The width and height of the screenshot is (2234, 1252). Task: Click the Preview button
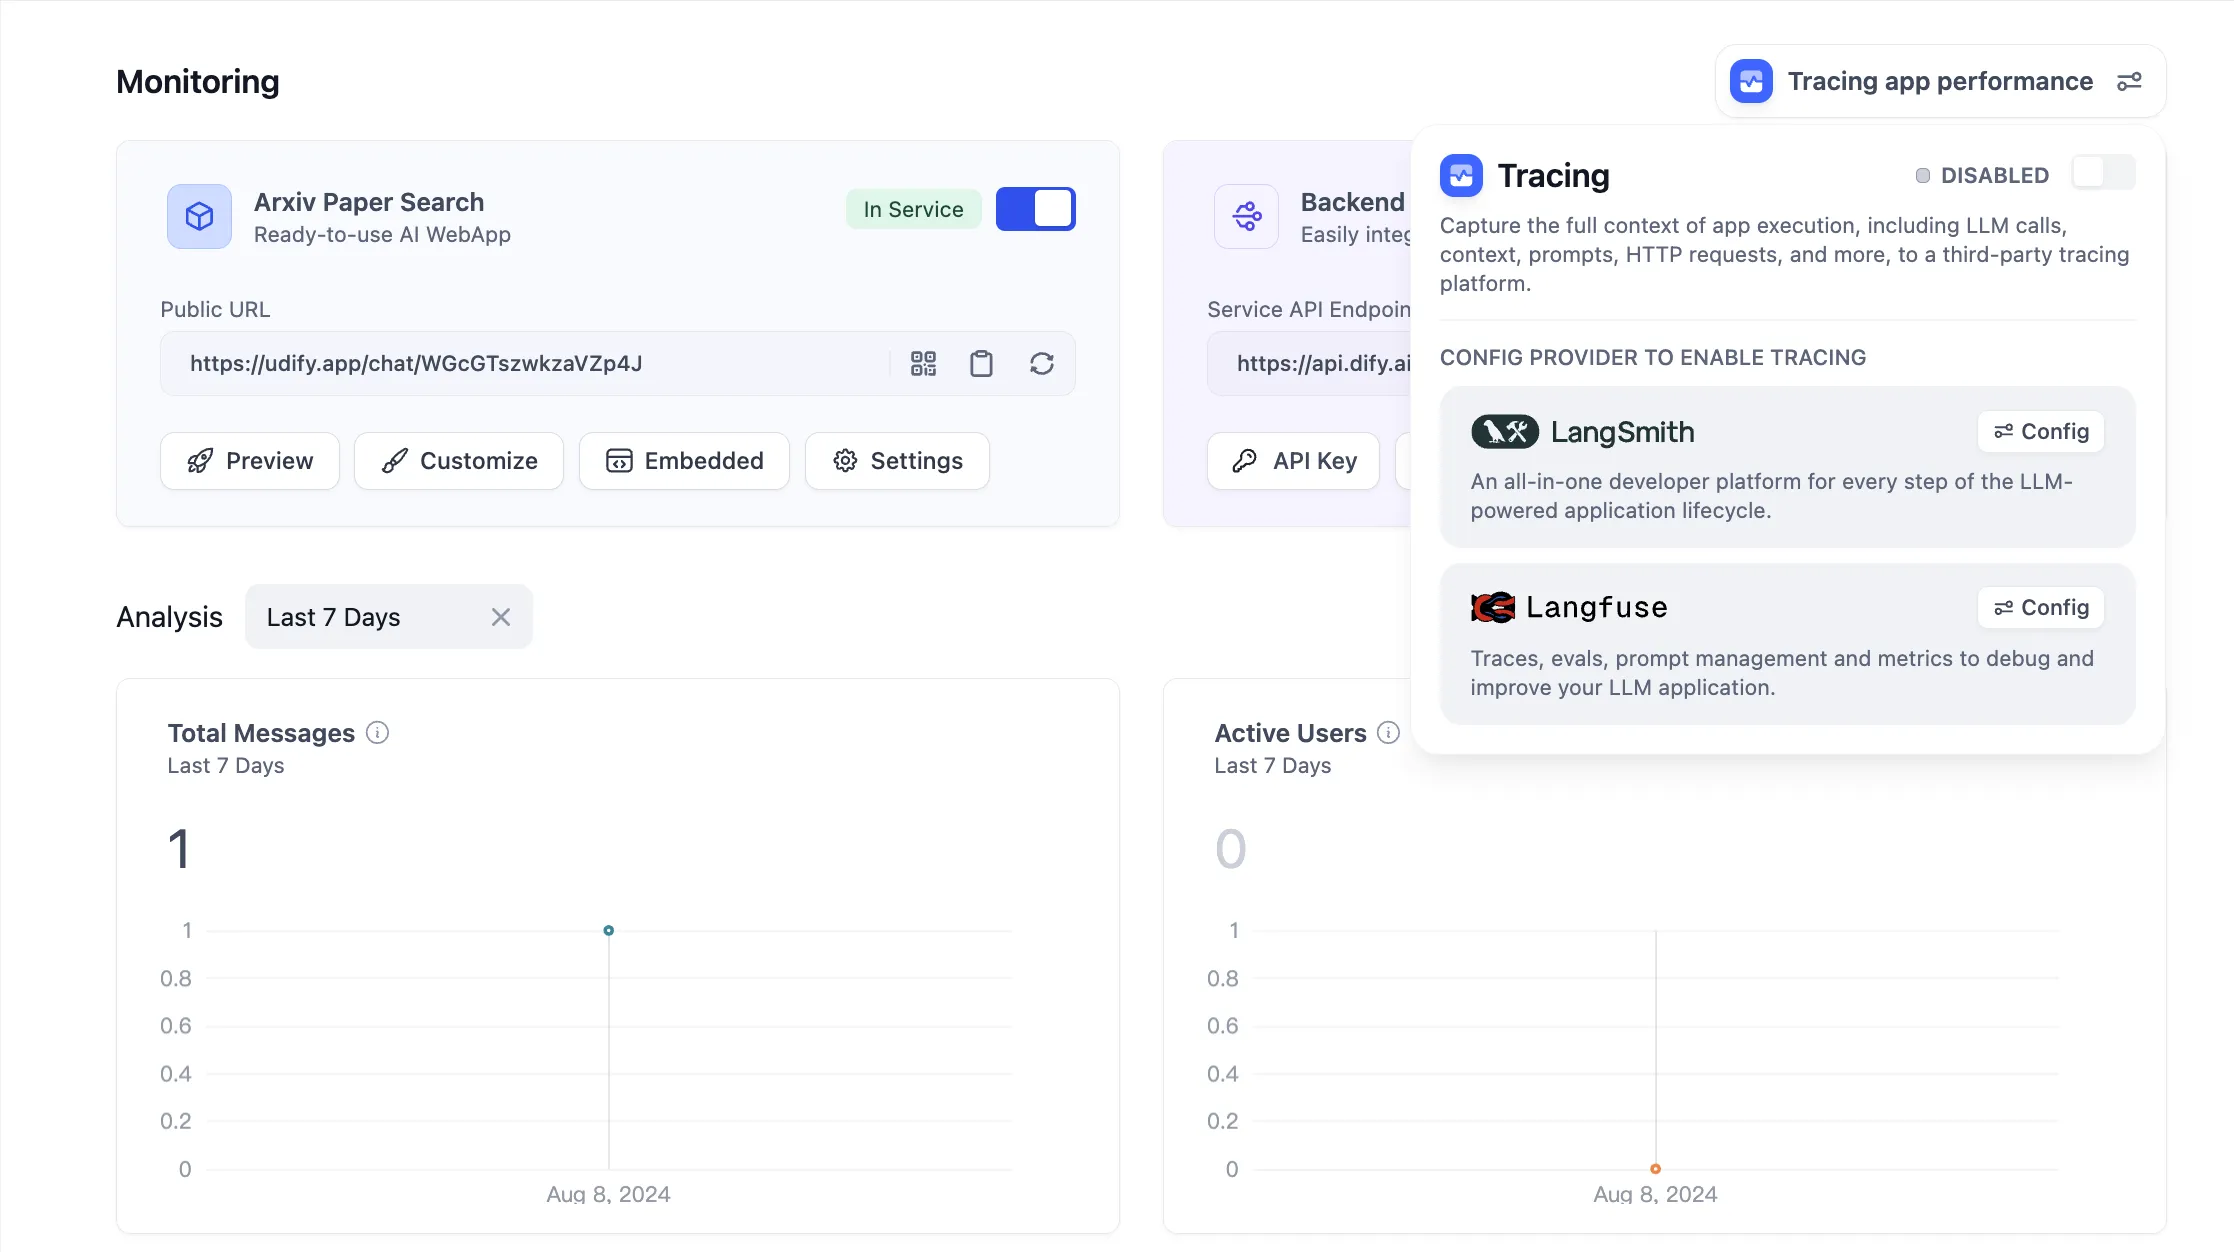tap(250, 461)
